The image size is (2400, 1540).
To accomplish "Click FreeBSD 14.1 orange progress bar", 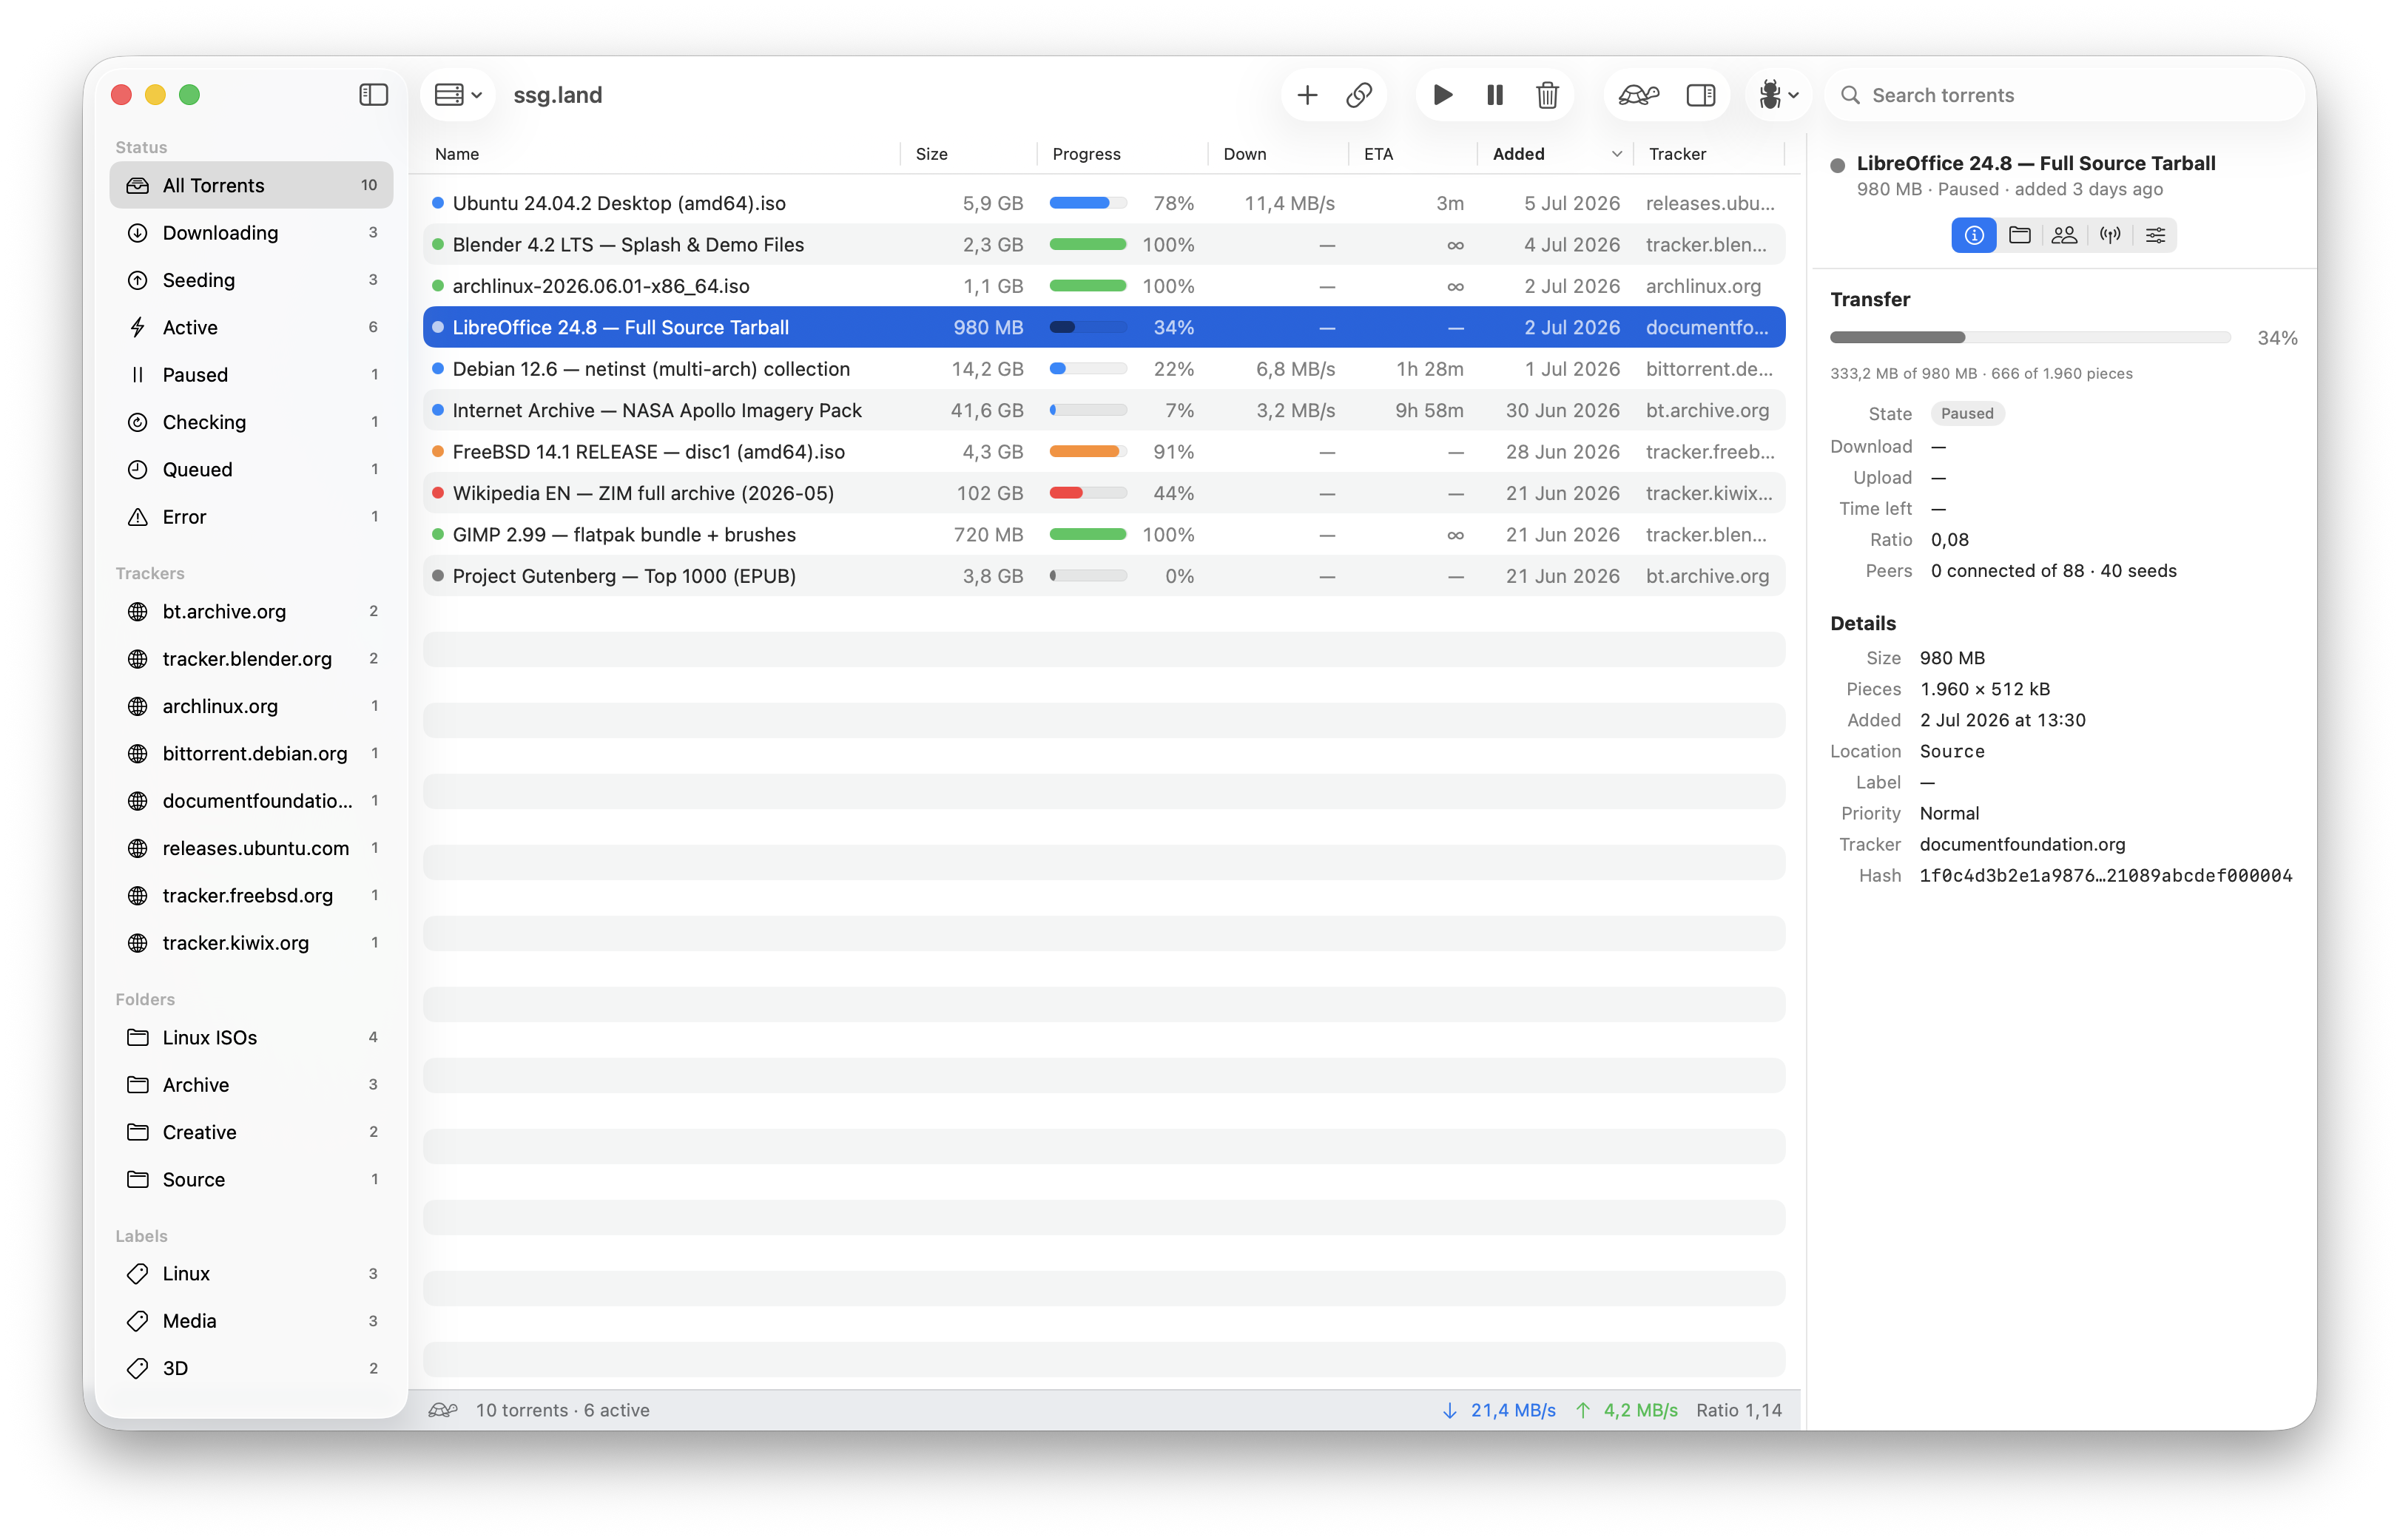I will tap(1087, 452).
